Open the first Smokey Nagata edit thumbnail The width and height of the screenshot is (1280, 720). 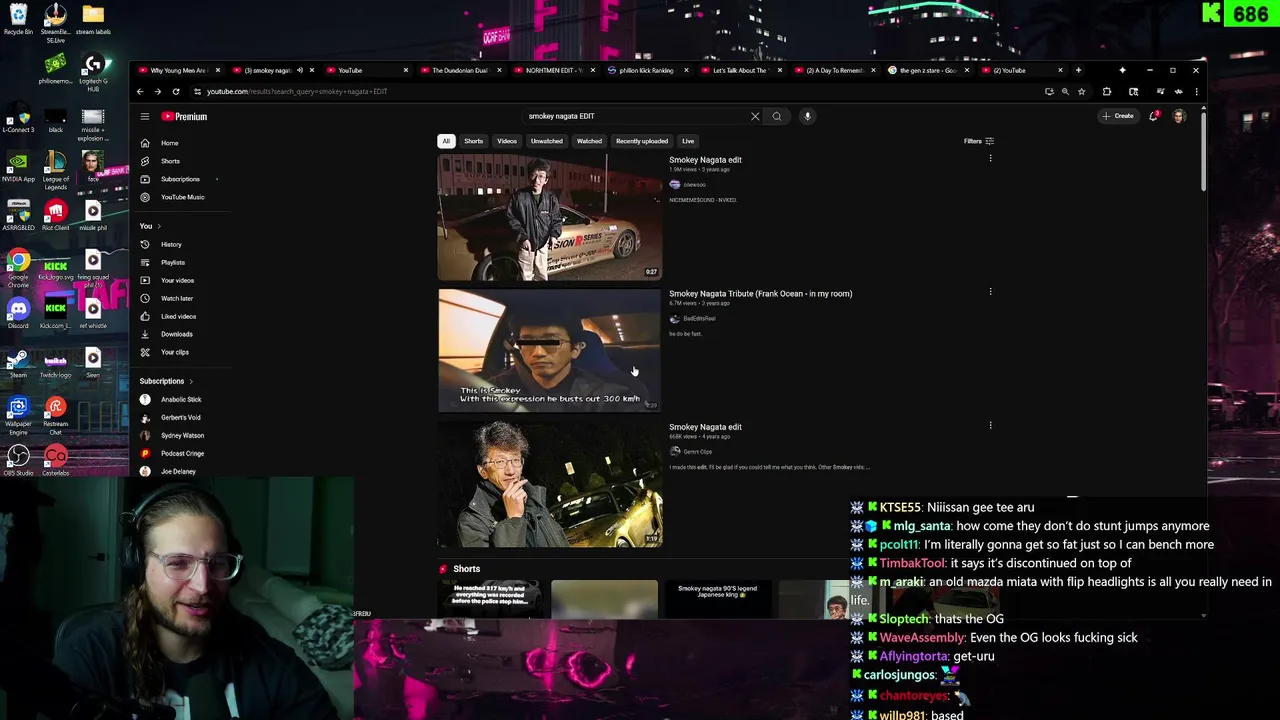coord(549,217)
